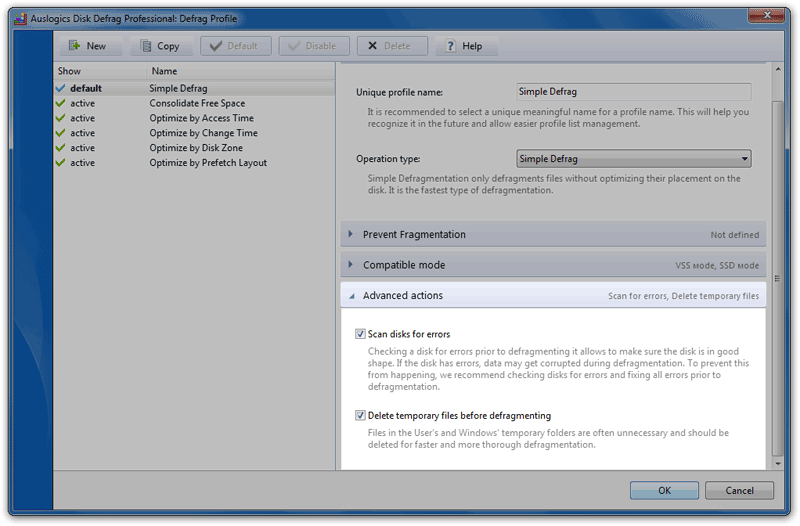
Task: Click the checkmark icon beside Simple Defrag profile
Action: (x=60, y=88)
